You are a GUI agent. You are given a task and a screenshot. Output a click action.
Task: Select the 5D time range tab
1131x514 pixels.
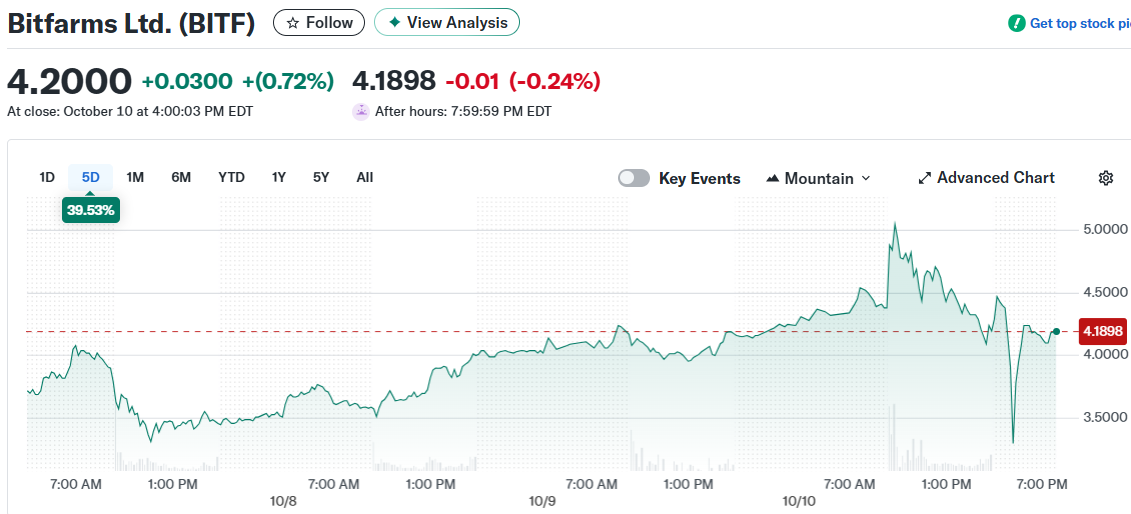(x=91, y=177)
